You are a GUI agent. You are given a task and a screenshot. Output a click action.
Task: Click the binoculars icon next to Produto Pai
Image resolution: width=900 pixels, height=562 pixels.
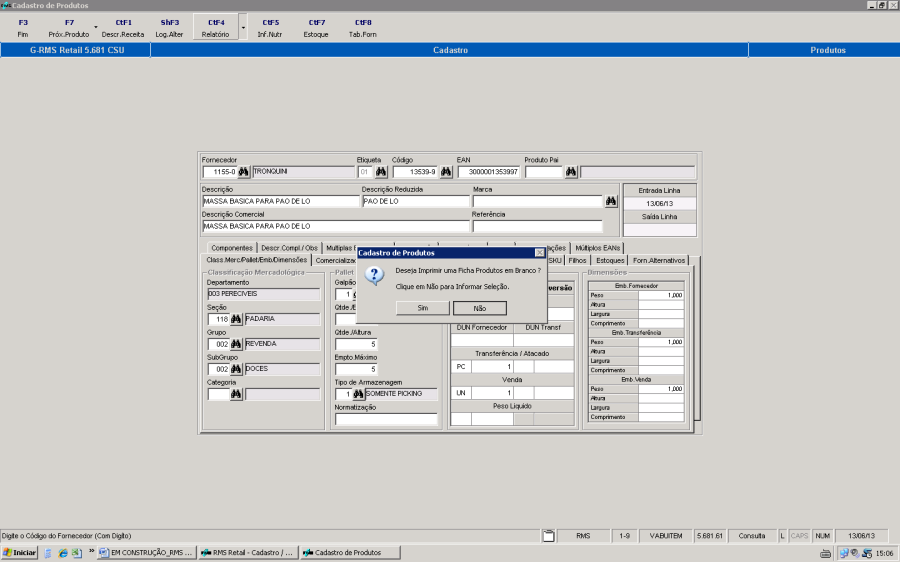(x=571, y=172)
